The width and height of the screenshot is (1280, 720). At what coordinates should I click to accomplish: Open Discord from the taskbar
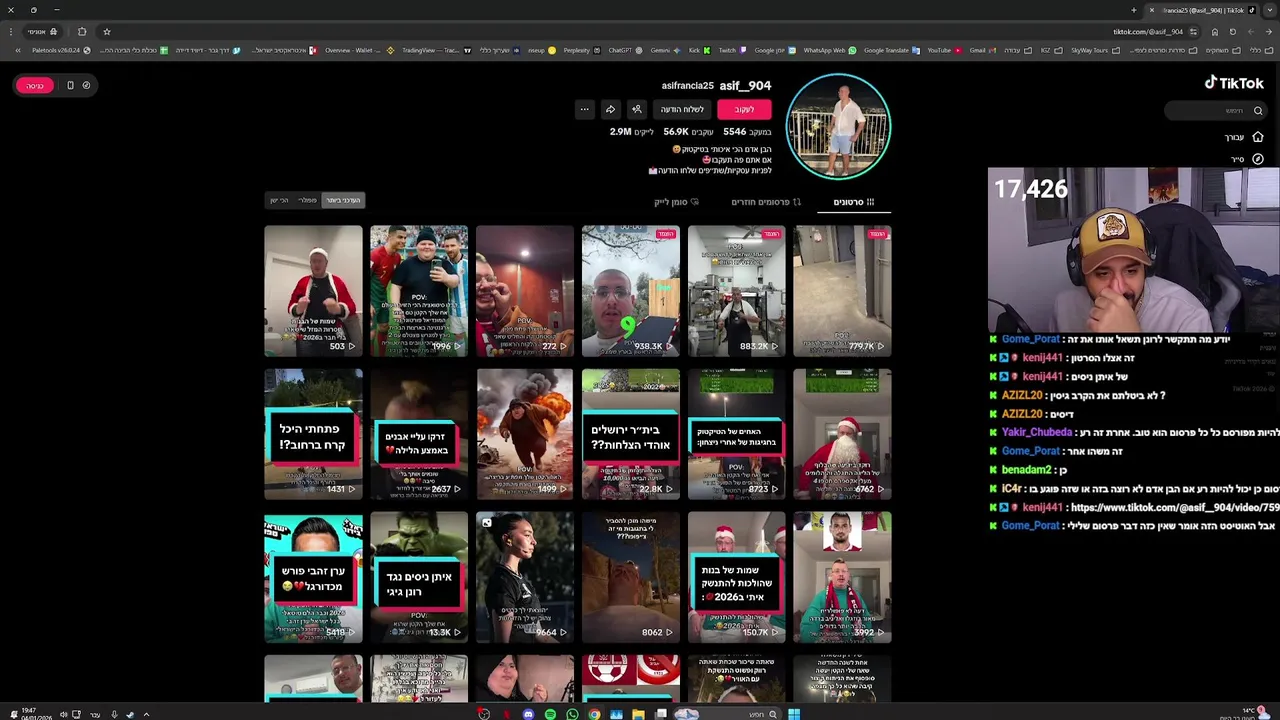pyautogui.click(x=528, y=714)
